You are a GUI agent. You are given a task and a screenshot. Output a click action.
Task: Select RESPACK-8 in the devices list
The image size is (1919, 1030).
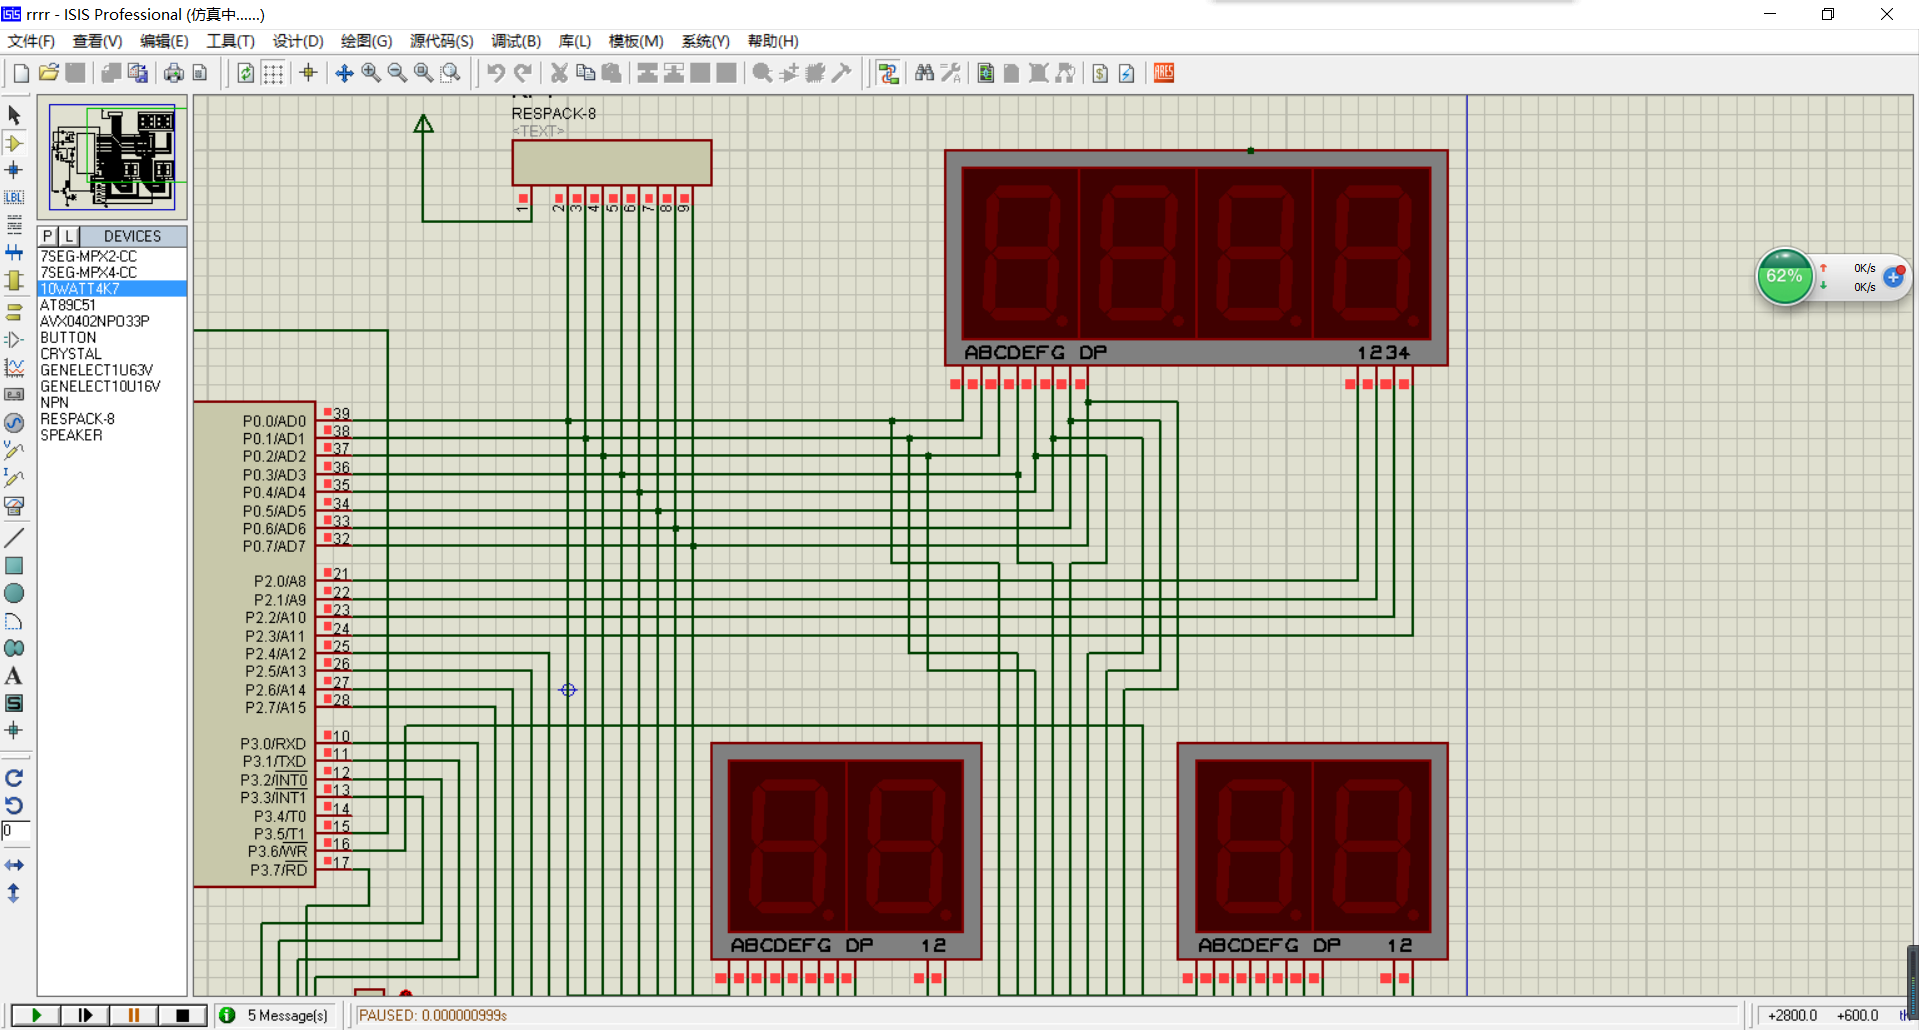pyautogui.click(x=77, y=419)
